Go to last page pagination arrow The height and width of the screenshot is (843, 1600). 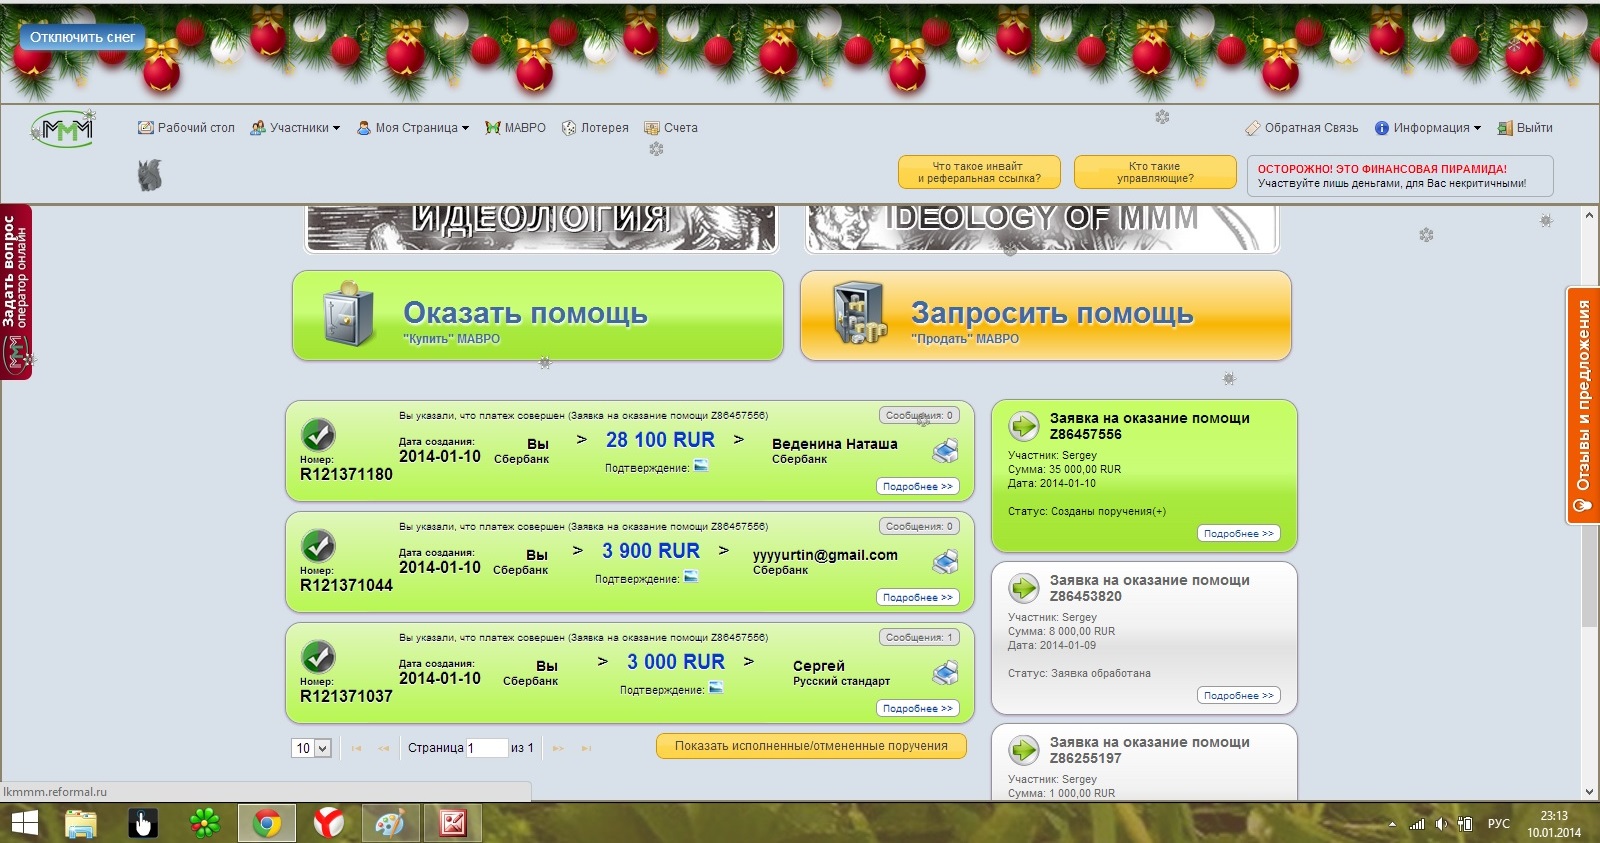[x=587, y=748]
